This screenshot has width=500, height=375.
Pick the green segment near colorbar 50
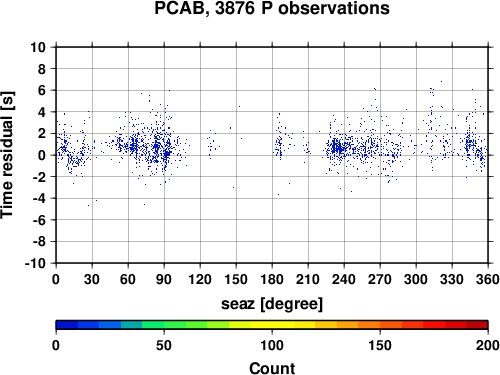pyautogui.click(x=164, y=325)
